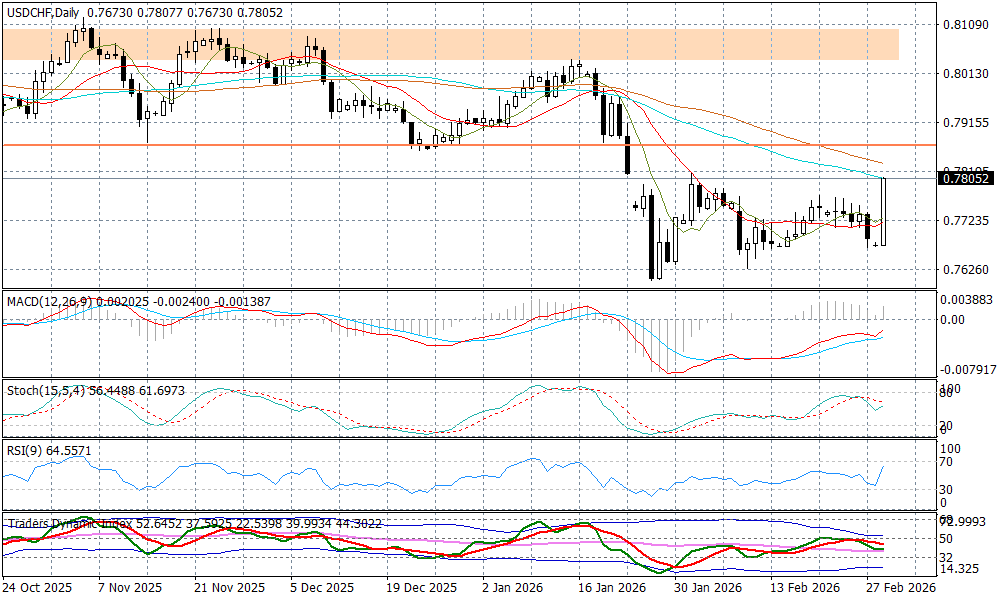Click the MACD scale value 0.003883
Image resolution: width=1000 pixels, height=600 pixels.
[967, 299]
